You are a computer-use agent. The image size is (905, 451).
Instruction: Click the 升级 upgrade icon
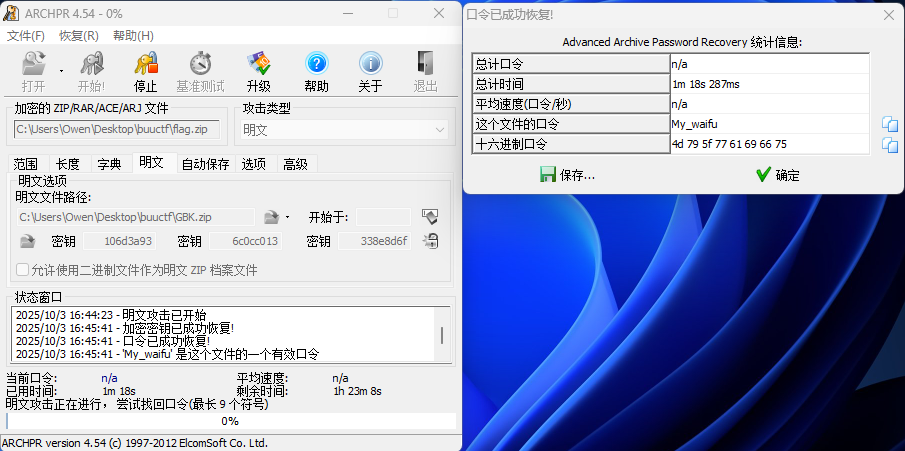point(259,64)
